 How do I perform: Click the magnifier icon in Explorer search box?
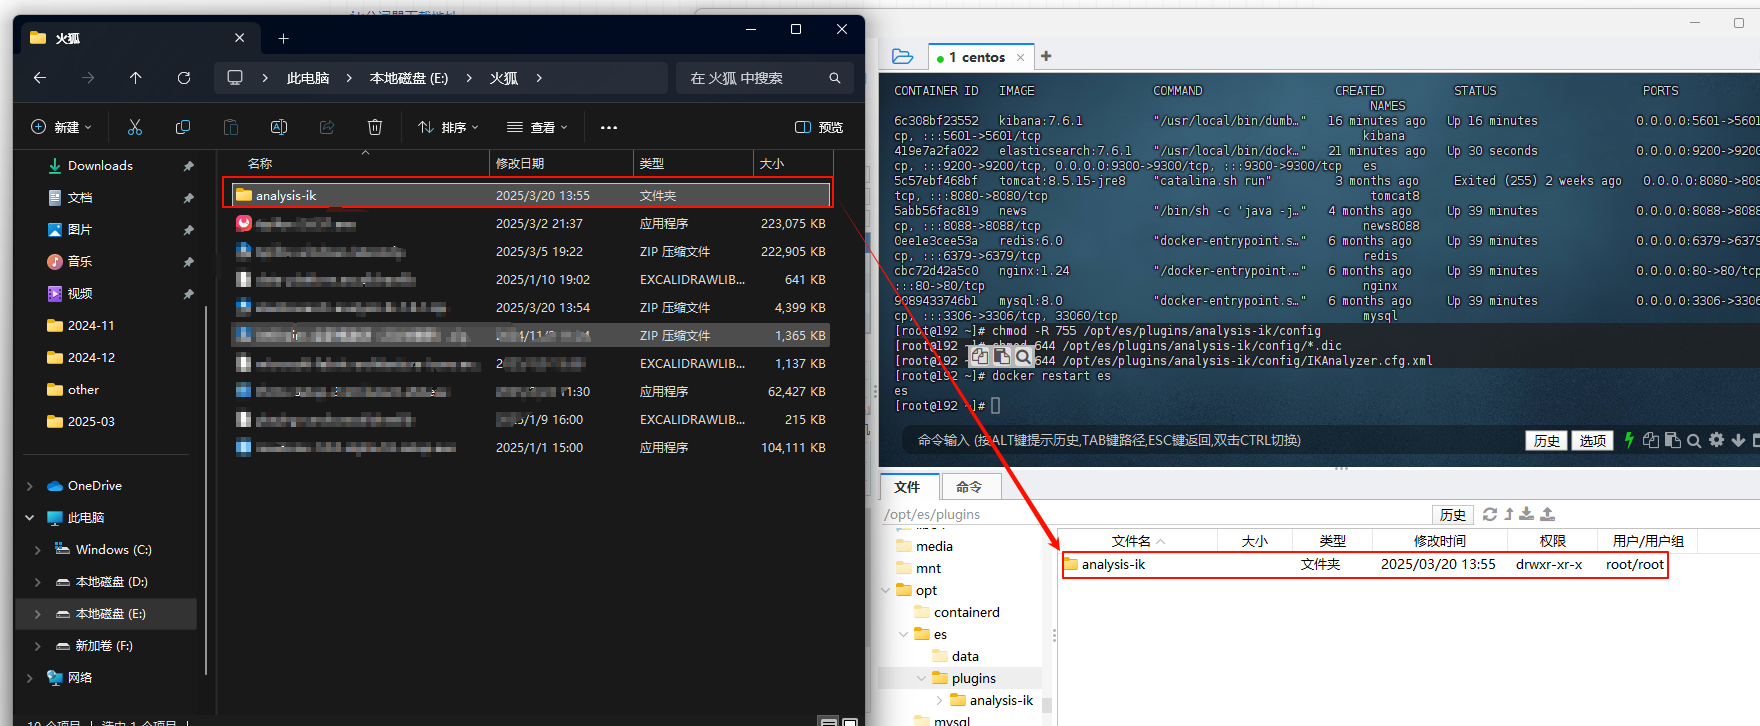[835, 78]
